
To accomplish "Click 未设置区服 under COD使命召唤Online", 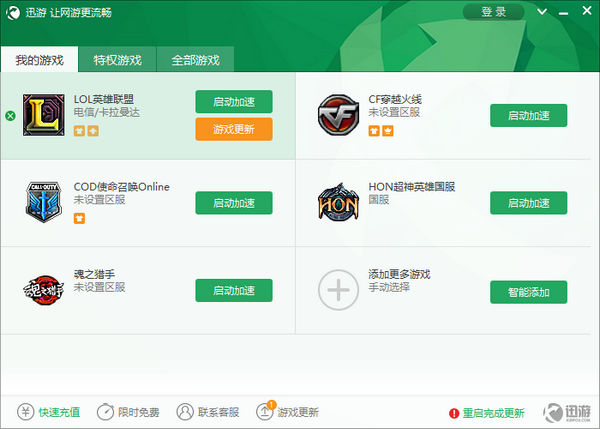I will [99, 200].
